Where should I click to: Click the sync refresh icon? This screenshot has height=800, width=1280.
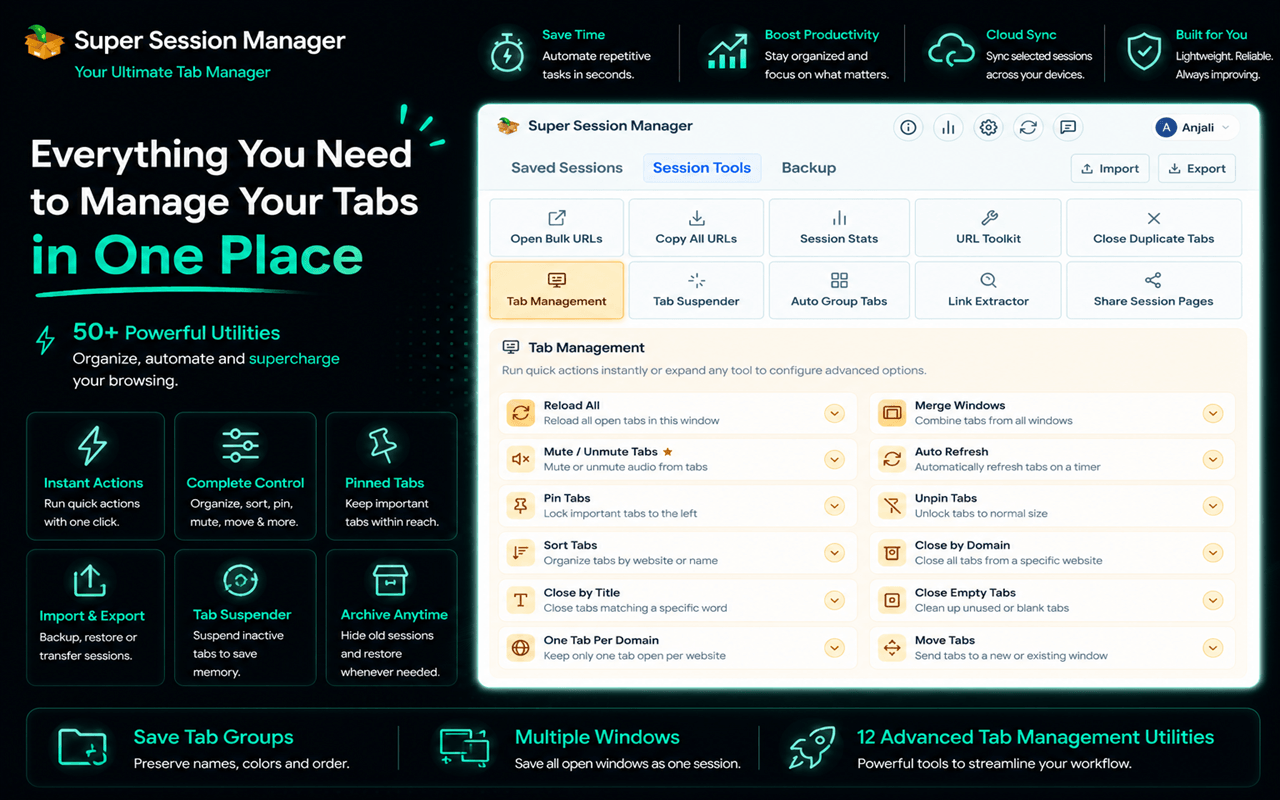coord(1027,127)
